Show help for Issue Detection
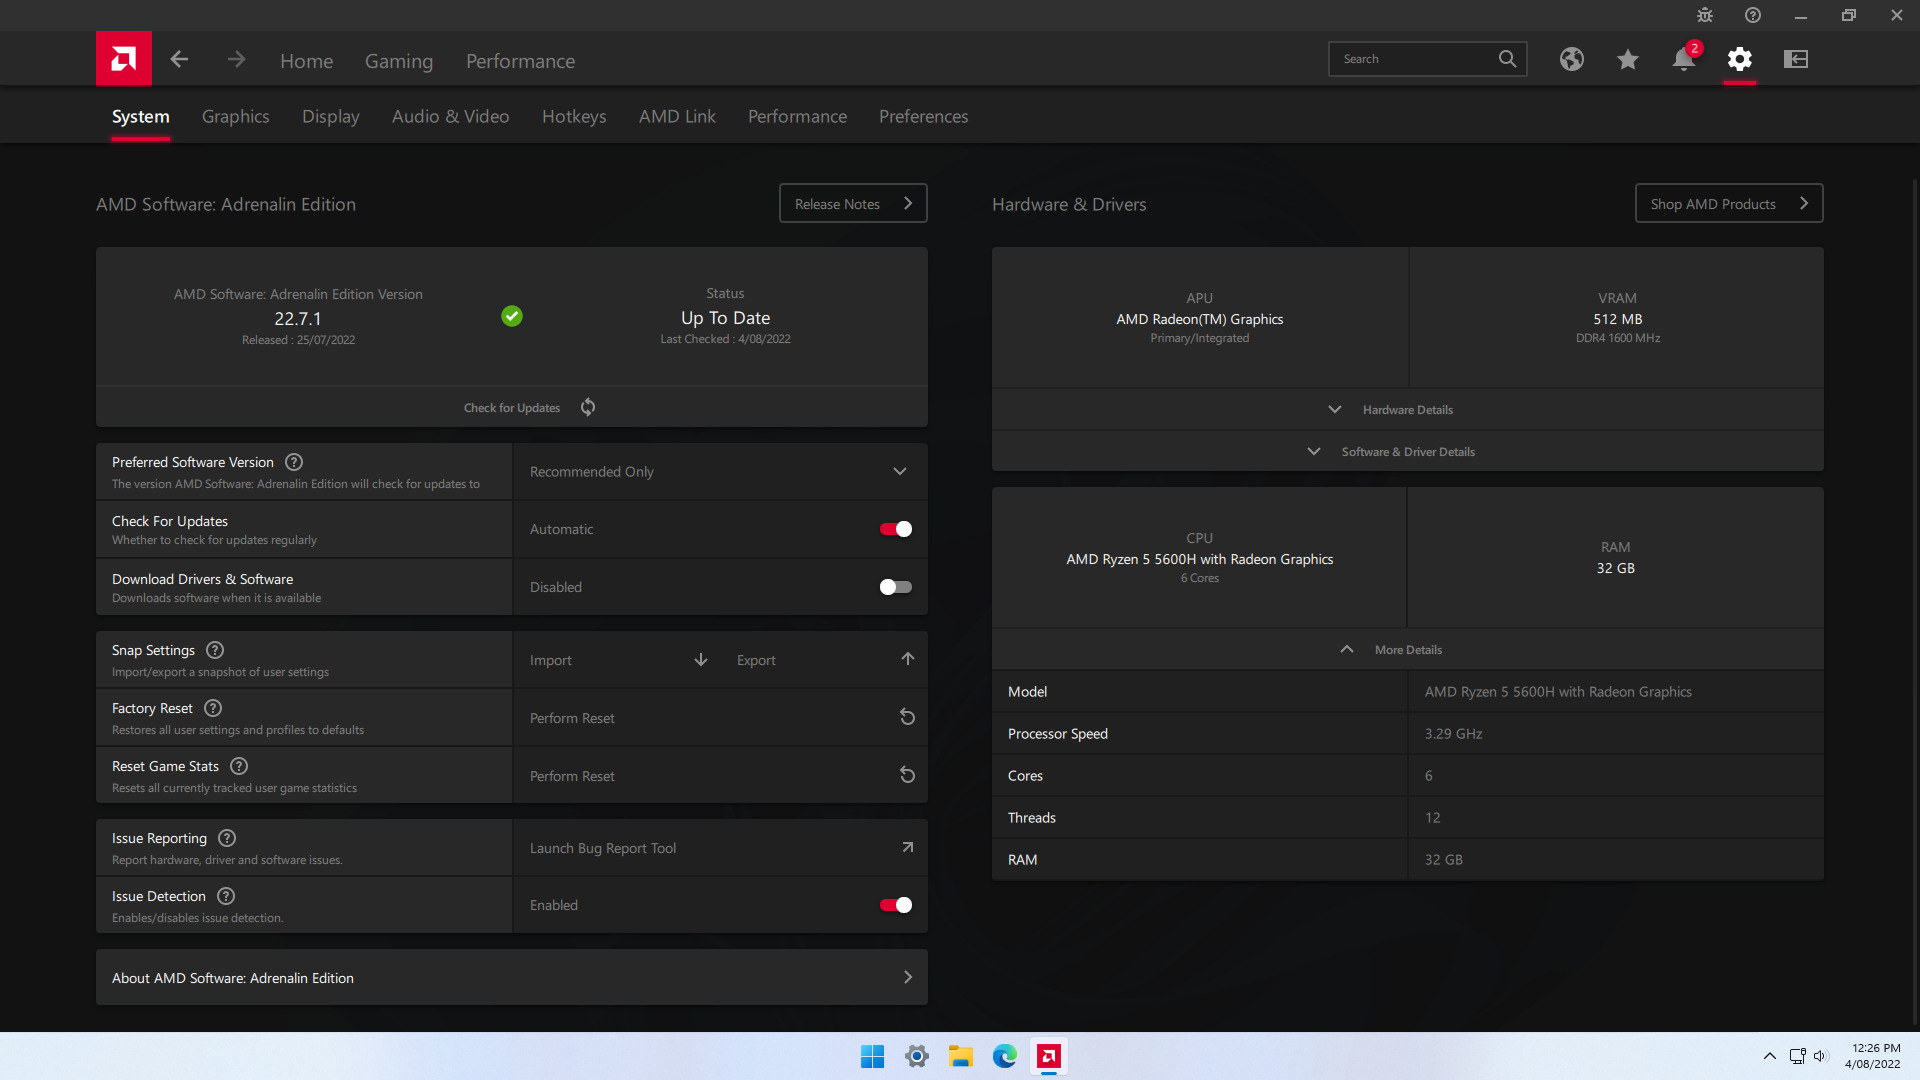Image resolution: width=1920 pixels, height=1080 pixels. [x=226, y=896]
